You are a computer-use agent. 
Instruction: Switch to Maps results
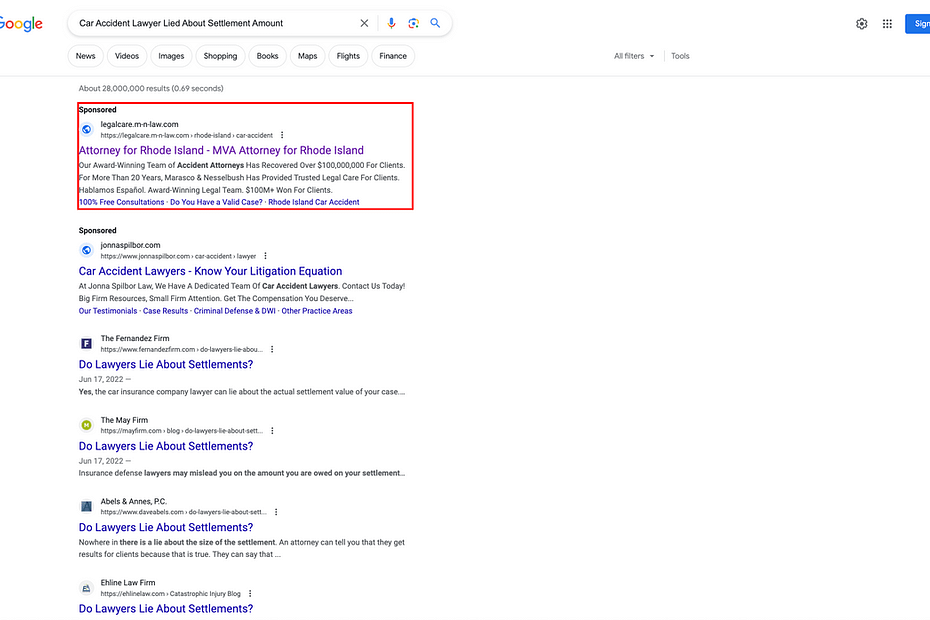(x=307, y=56)
